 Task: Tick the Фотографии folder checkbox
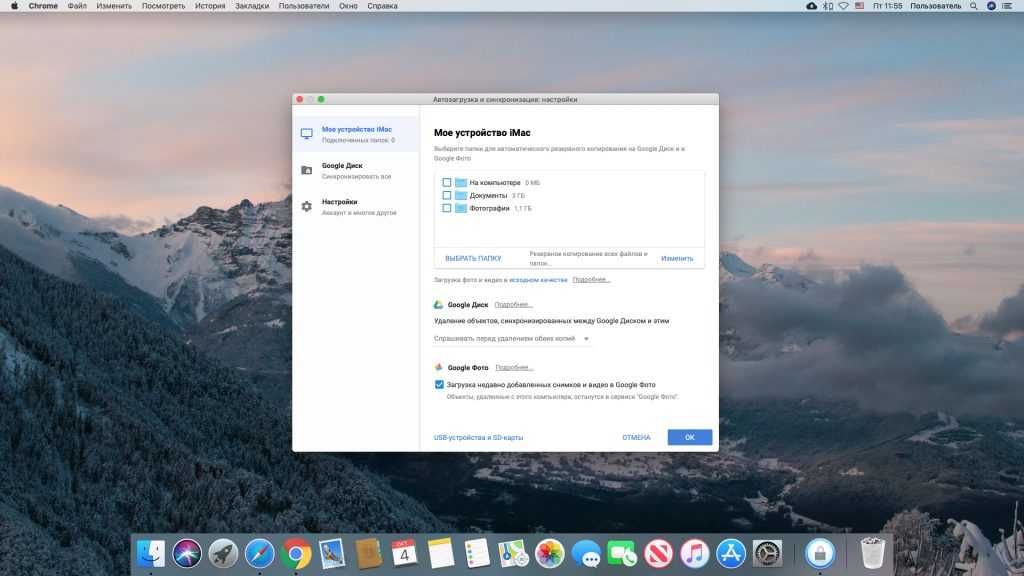click(447, 209)
